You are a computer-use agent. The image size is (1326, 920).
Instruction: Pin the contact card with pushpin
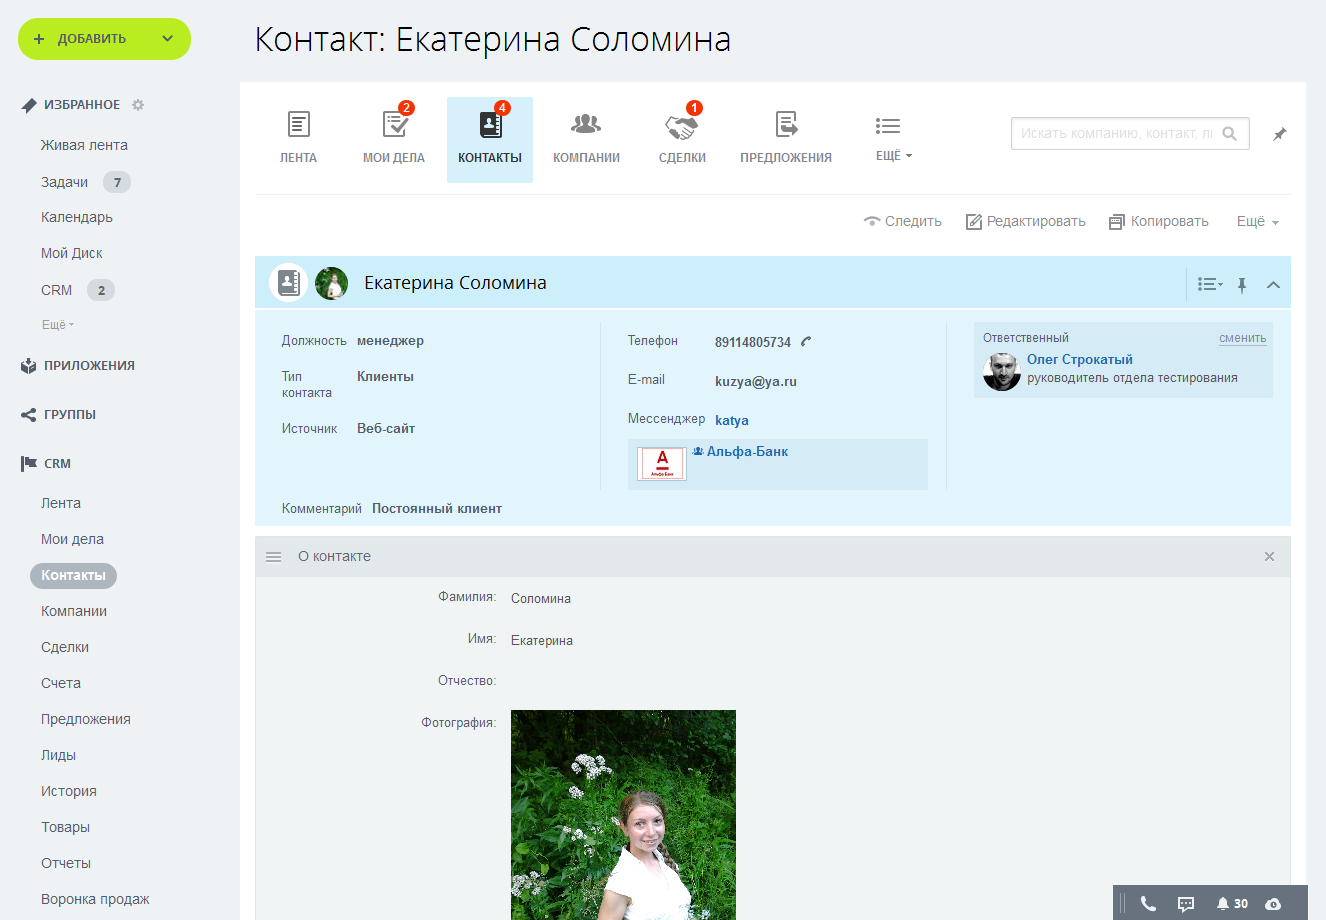(1242, 285)
